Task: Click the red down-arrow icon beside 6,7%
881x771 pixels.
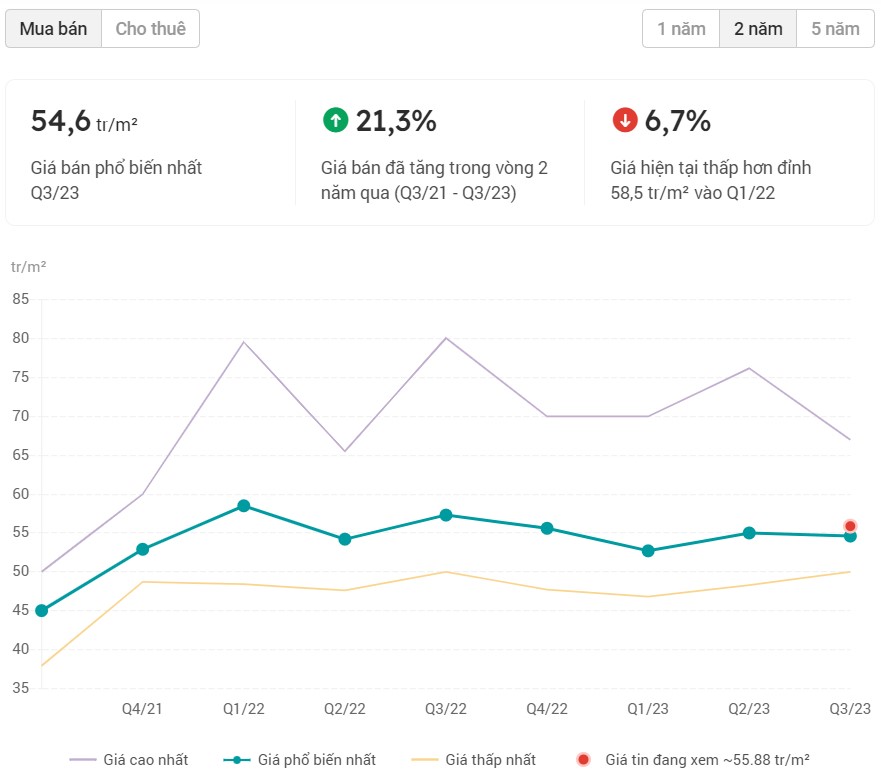Action: tap(624, 121)
